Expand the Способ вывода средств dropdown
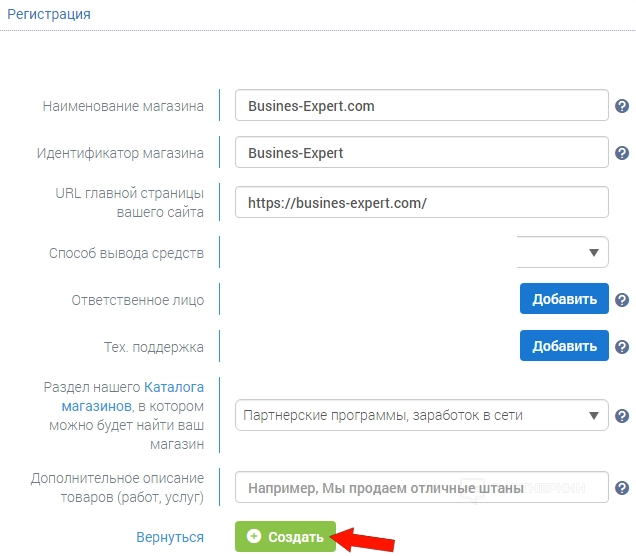The width and height of the screenshot is (636, 556). [563, 252]
